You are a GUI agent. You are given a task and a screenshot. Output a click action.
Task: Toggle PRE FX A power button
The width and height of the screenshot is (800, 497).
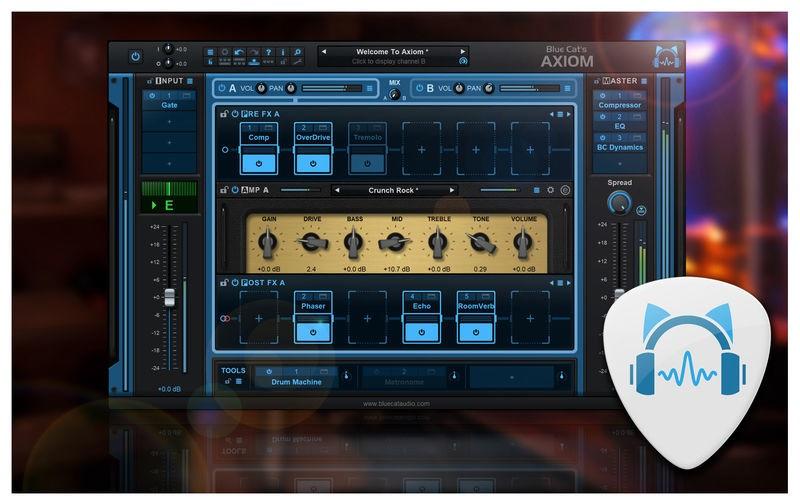[235, 114]
